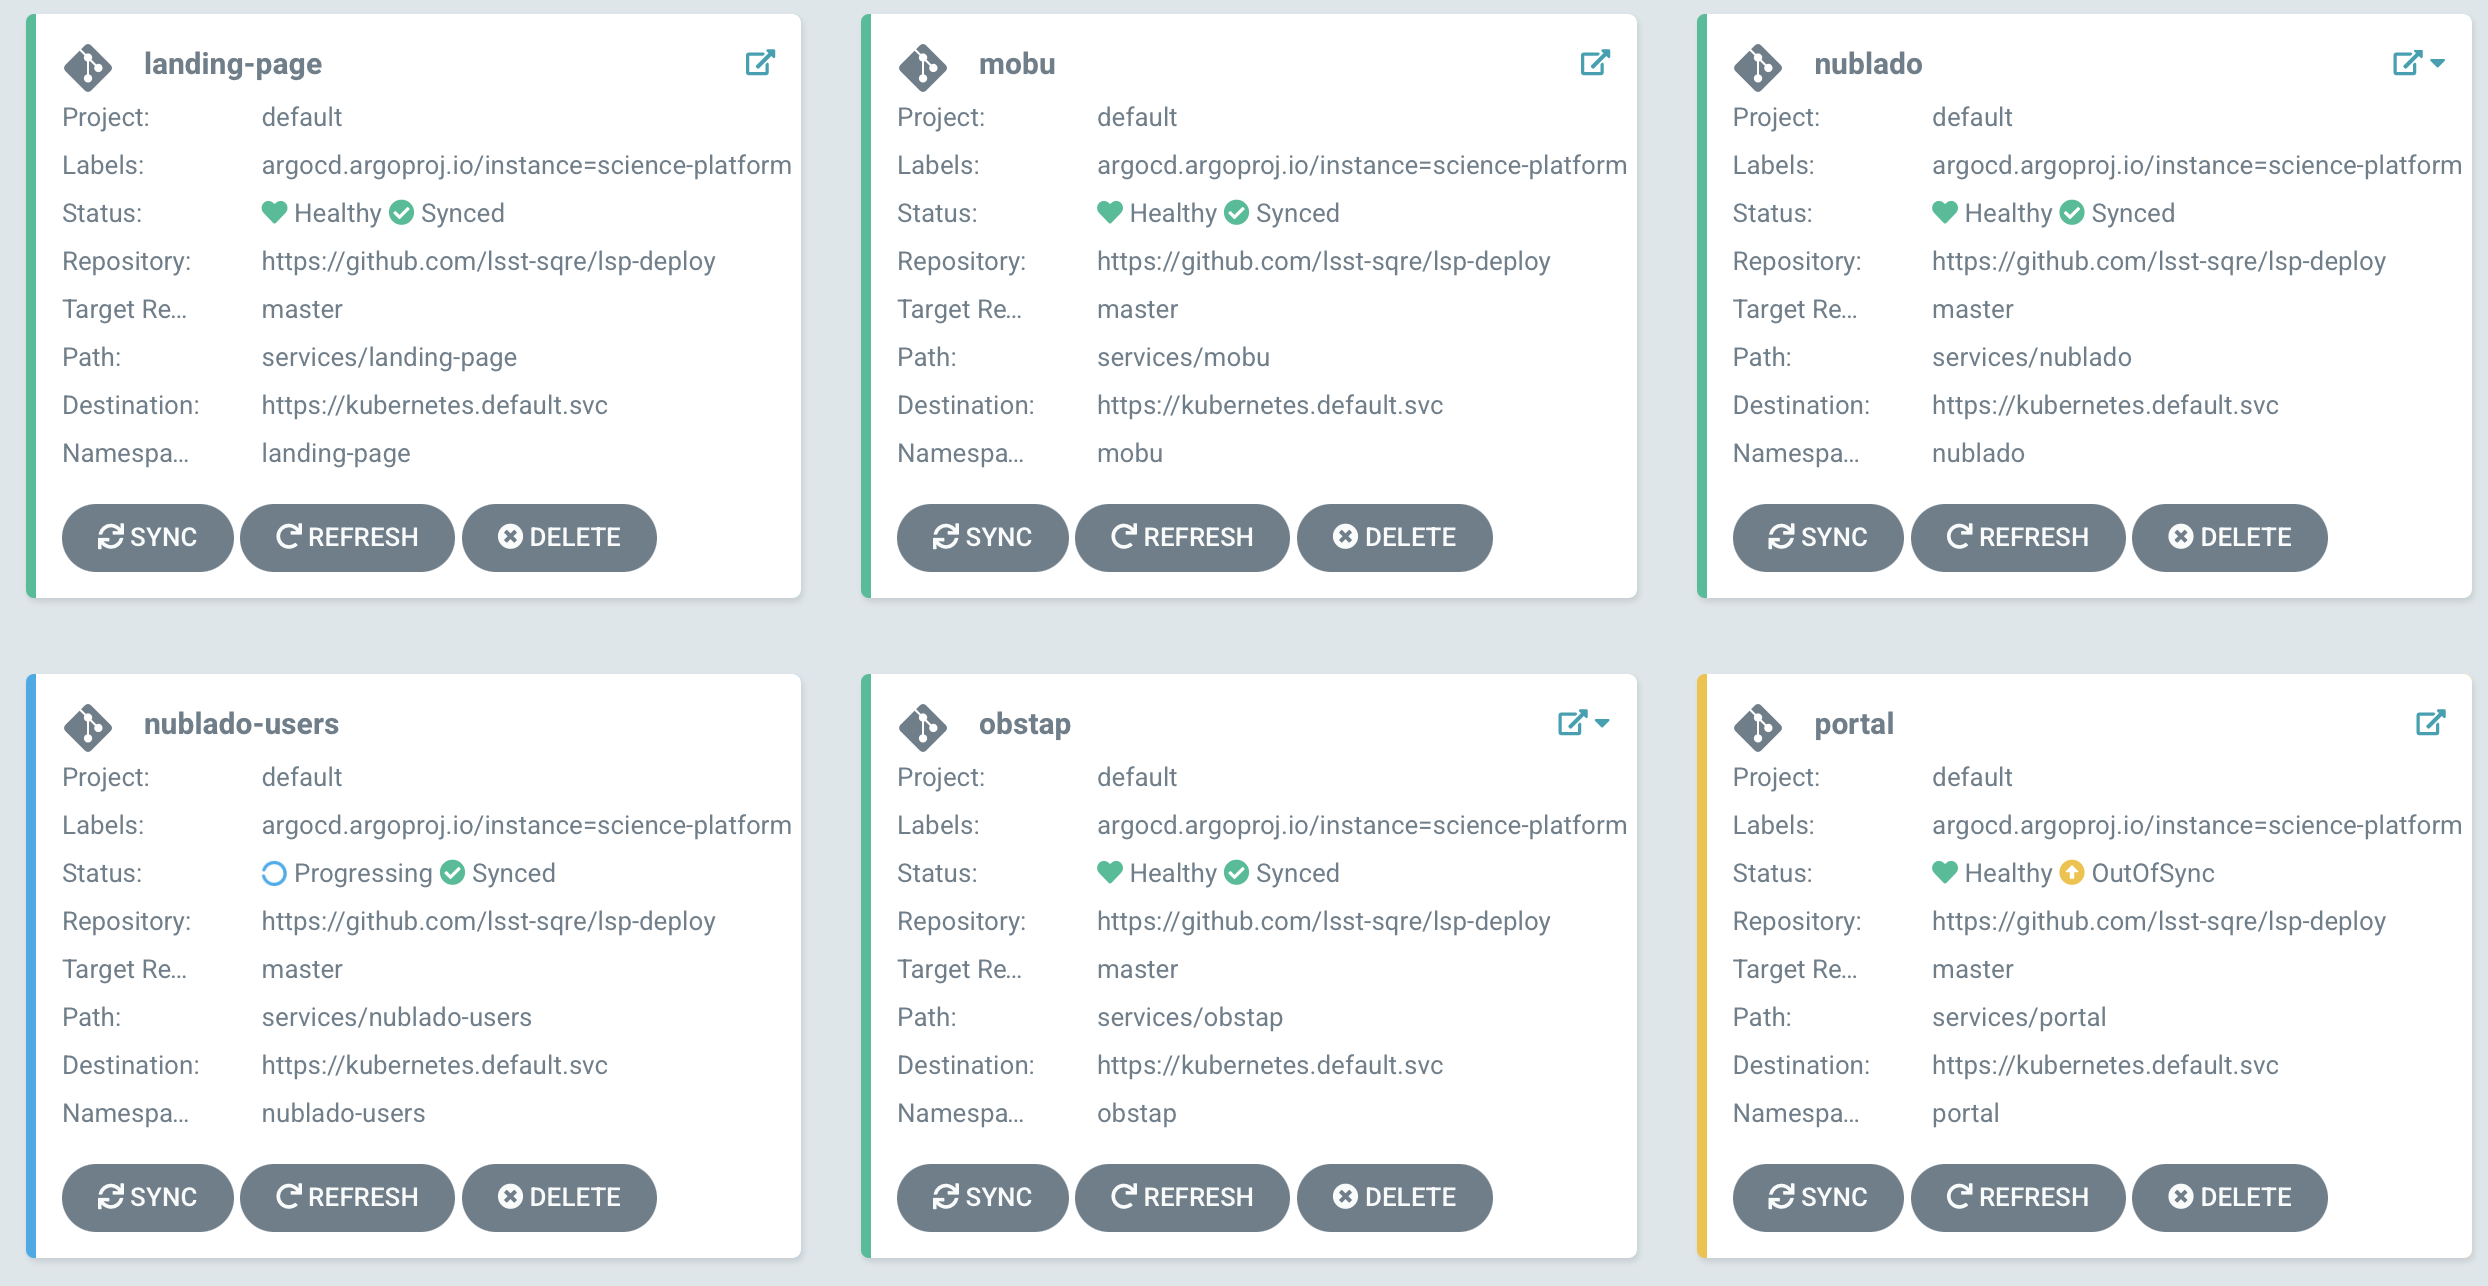The image size is (2488, 1286).
Task: Click mobu labels instance value
Action: 1362,165
